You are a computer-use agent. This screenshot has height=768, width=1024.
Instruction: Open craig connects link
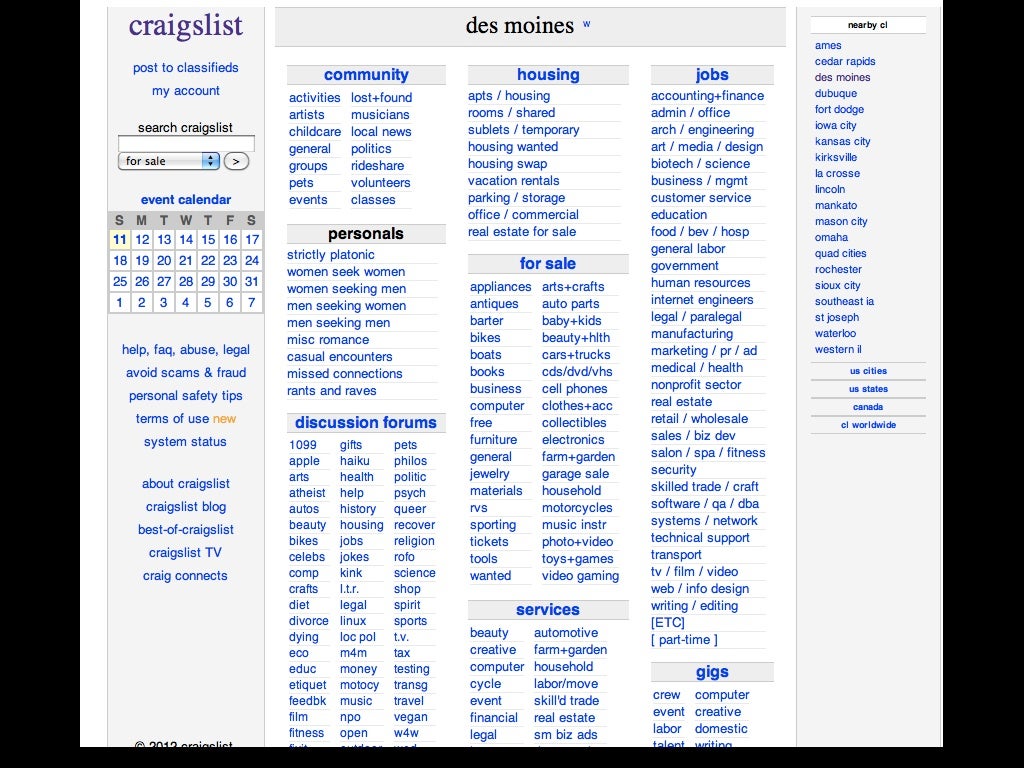tap(185, 576)
